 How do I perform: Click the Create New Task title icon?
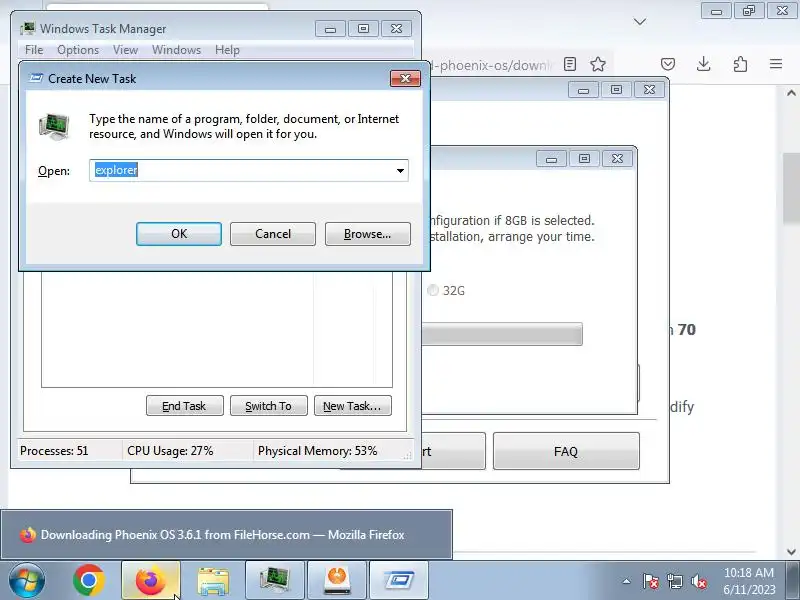[36, 78]
